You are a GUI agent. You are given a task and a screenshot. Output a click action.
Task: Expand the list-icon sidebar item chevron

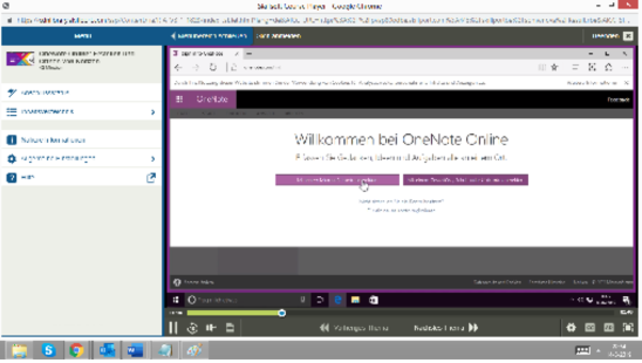[x=153, y=112]
